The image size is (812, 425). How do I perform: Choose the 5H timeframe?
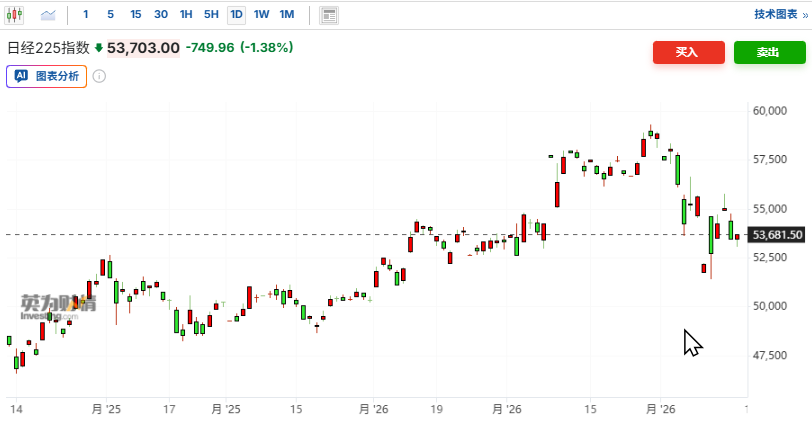tap(211, 15)
